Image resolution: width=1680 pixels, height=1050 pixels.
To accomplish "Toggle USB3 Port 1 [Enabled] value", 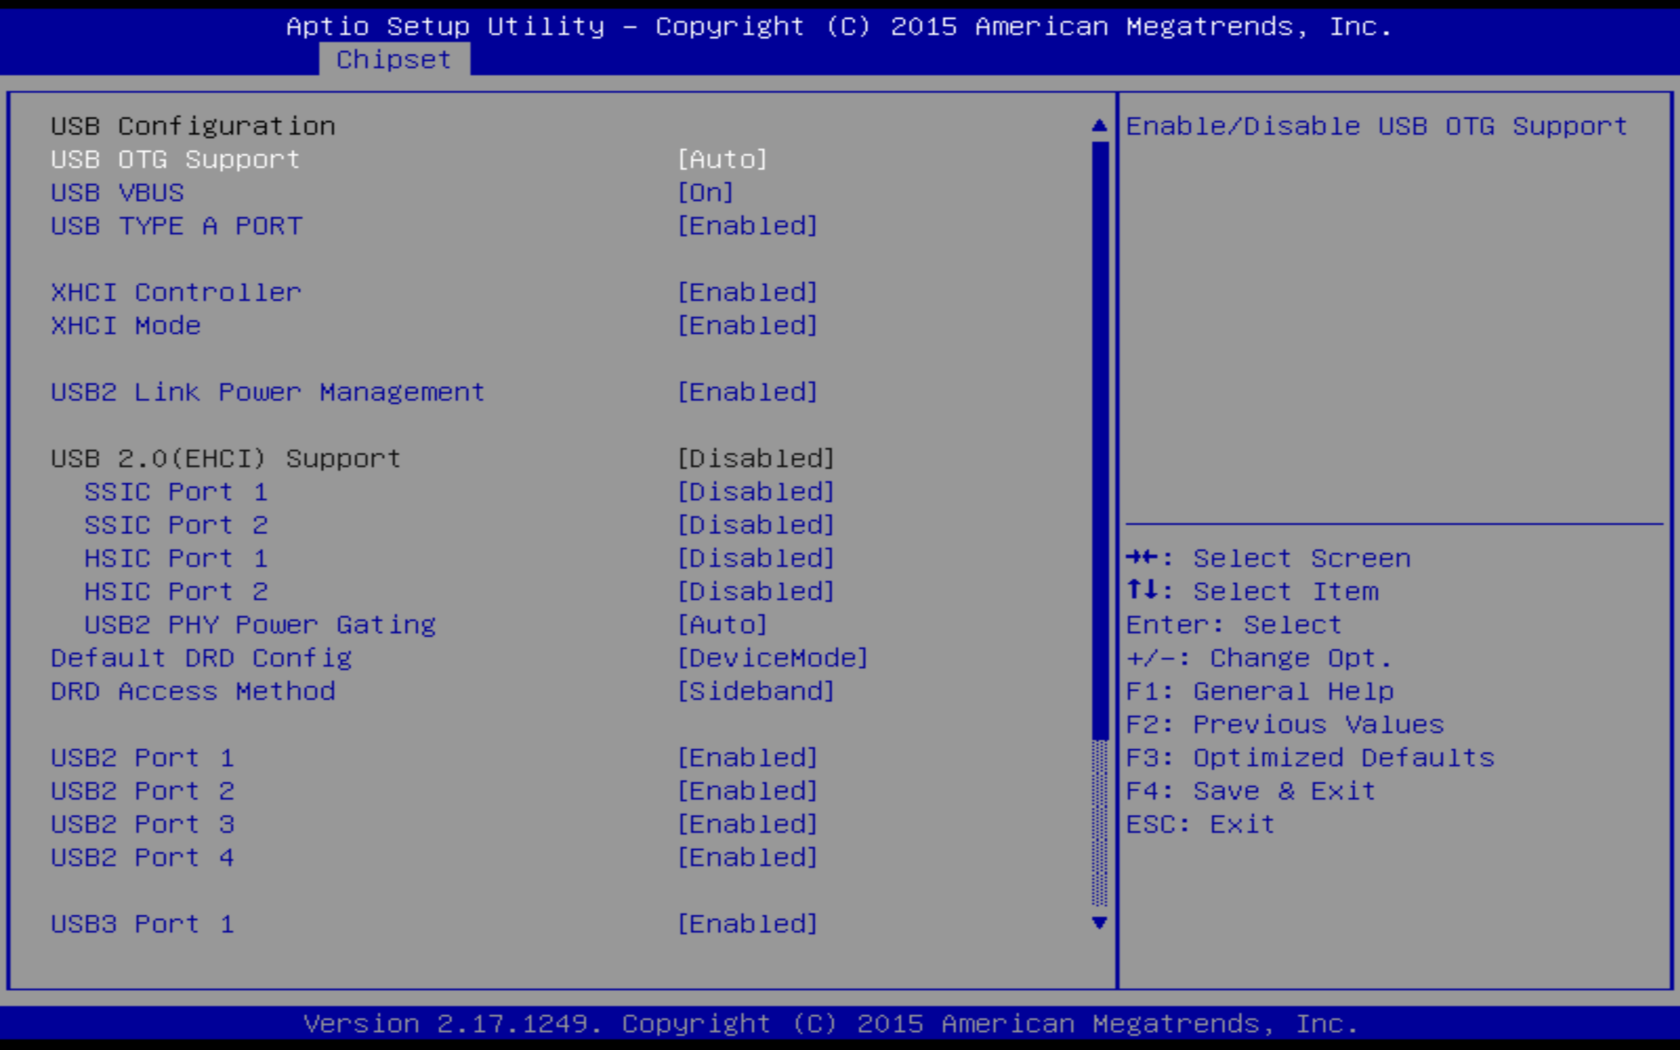I will [x=747, y=924].
